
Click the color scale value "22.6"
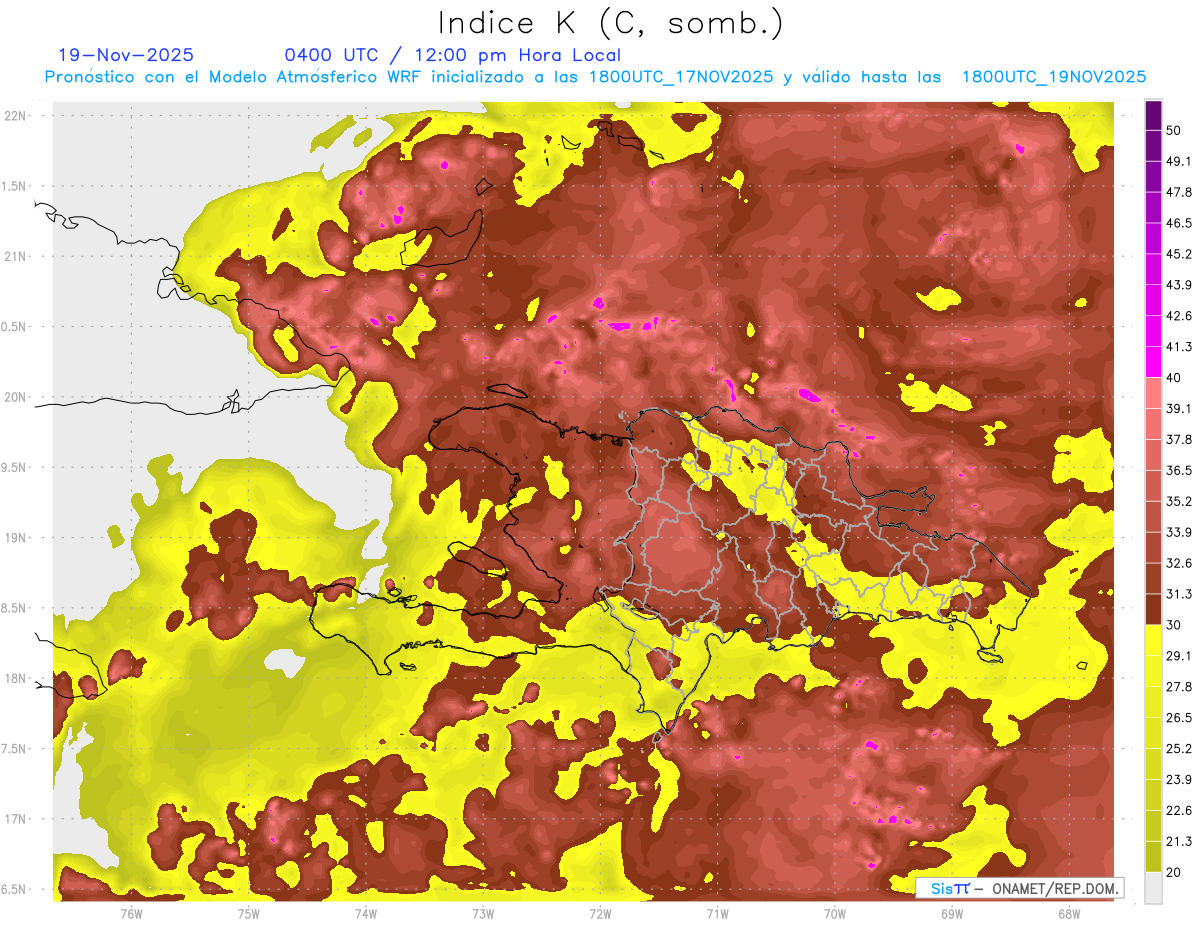1179,811
